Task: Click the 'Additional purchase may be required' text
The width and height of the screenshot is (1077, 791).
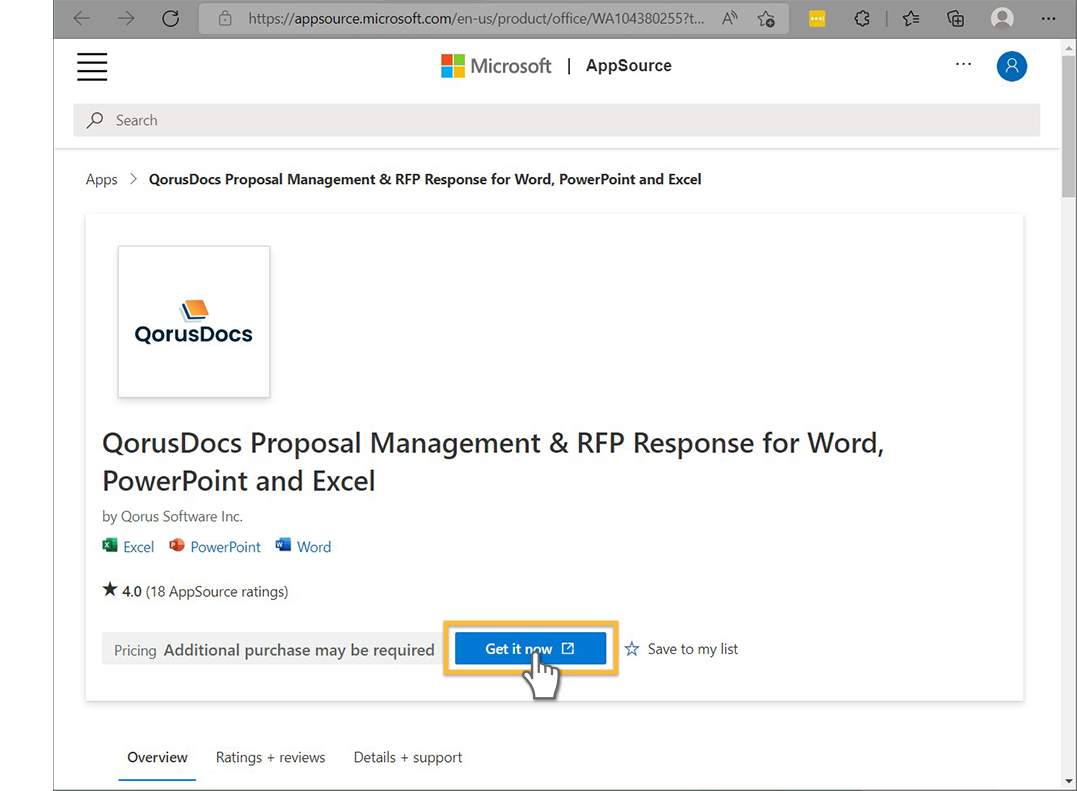Action: coord(299,650)
